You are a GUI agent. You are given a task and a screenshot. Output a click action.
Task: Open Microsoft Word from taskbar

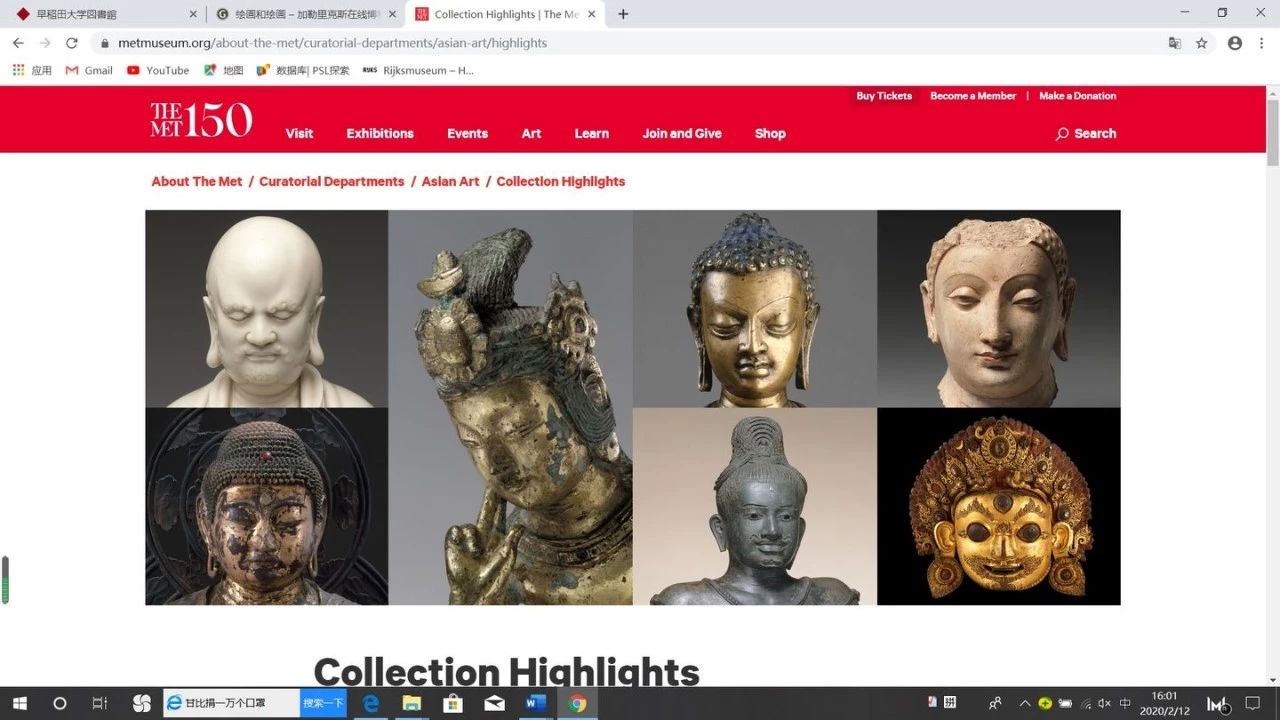pyautogui.click(x=534, y=703)
